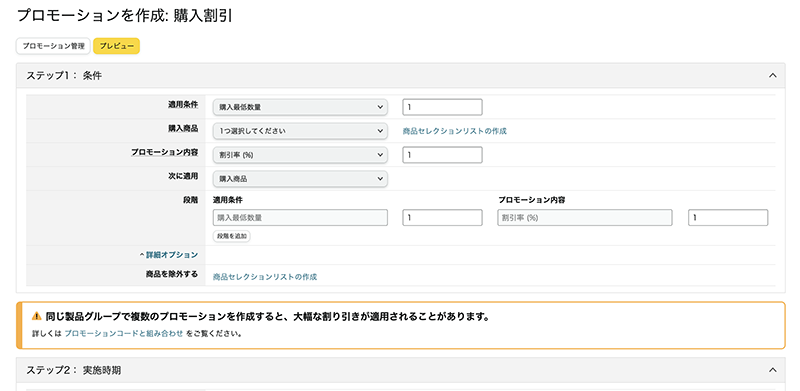Open the 適用条件 購入最低数量 dropdown

click(300, 107)
